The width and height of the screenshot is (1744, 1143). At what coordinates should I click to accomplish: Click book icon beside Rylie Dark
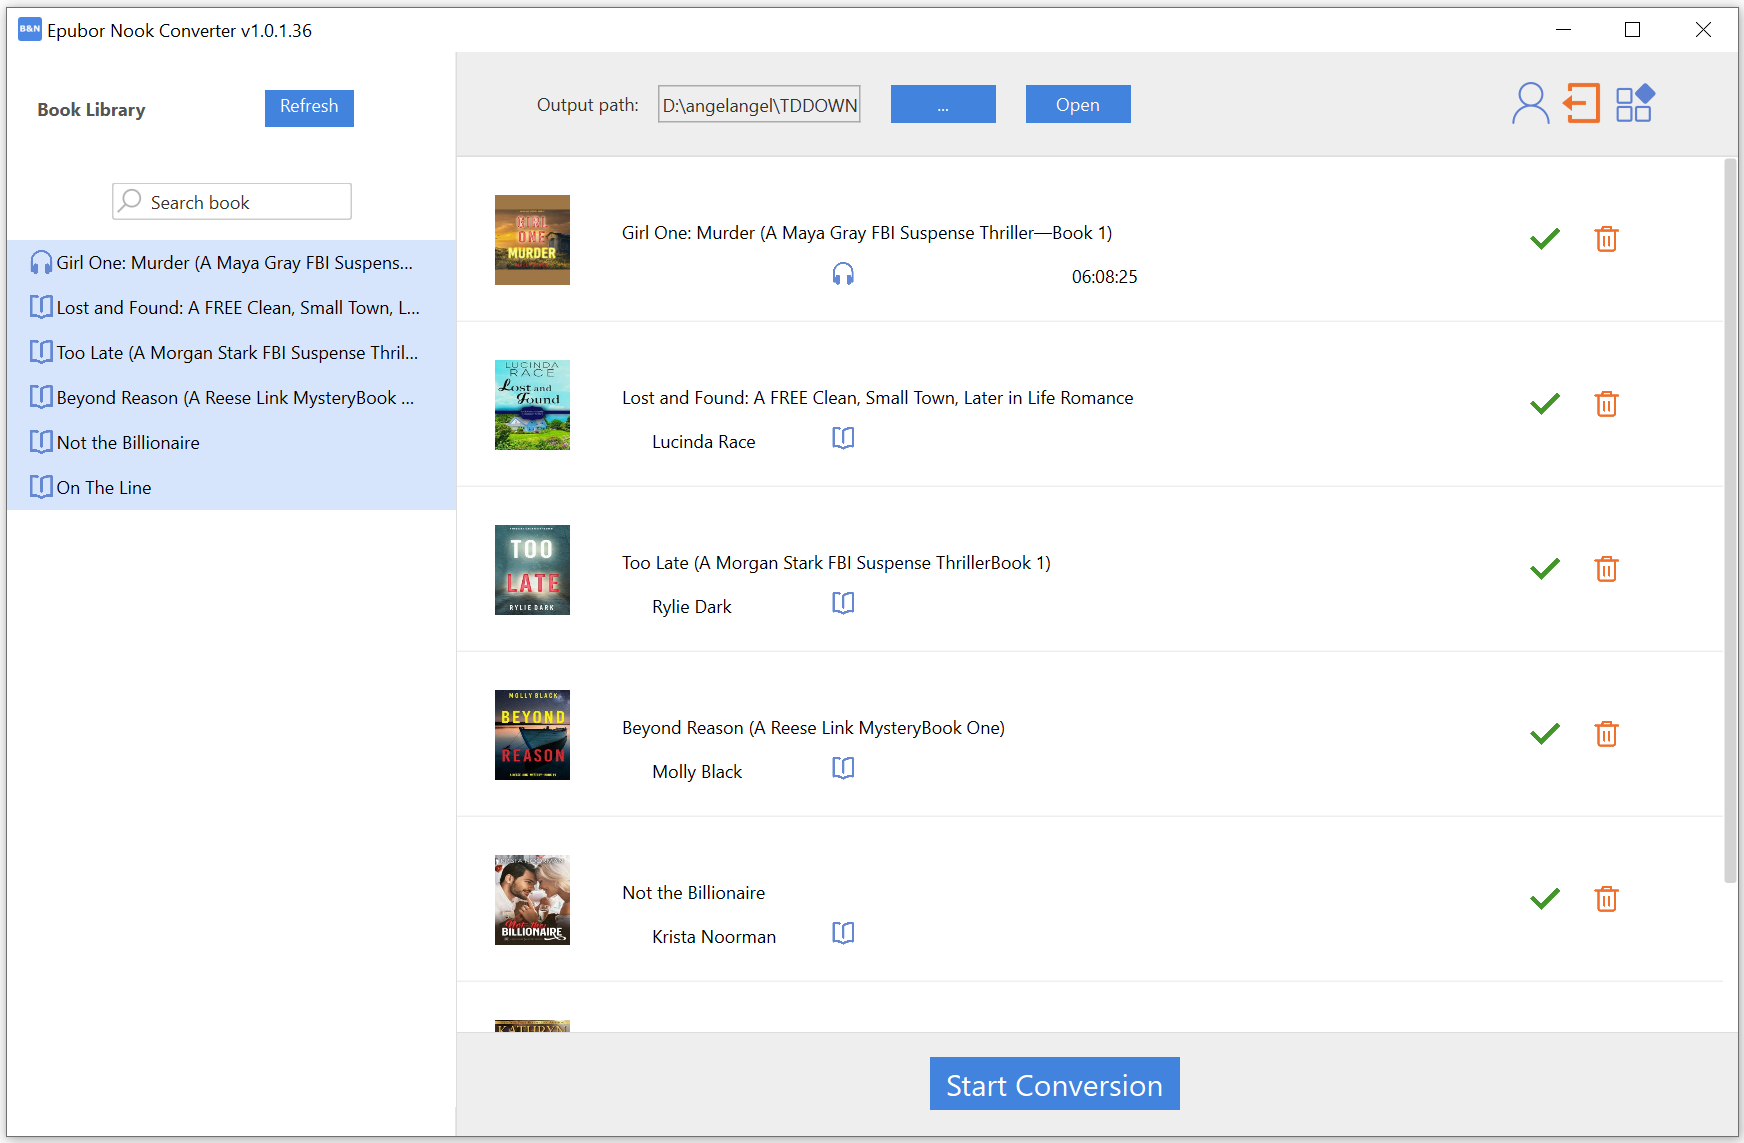point(843,603)
